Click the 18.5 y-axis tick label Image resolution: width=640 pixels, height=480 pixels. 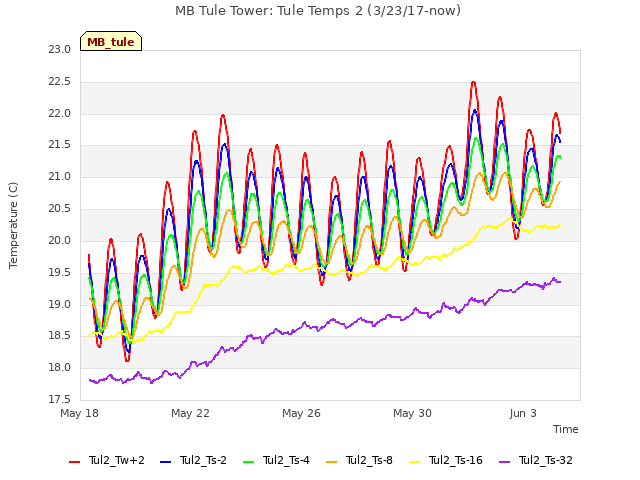(60, 336)
